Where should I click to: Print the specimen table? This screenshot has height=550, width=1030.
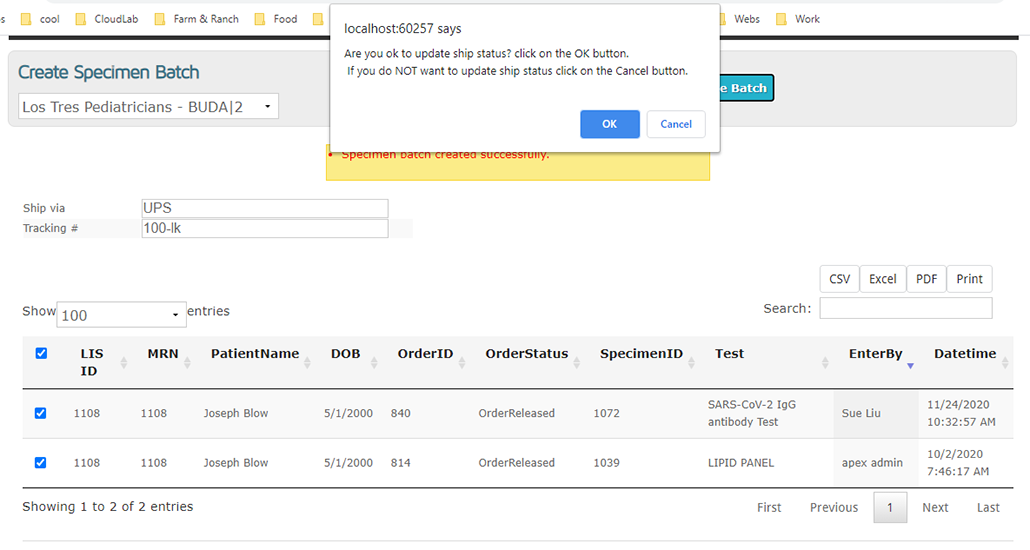(970, 279)
